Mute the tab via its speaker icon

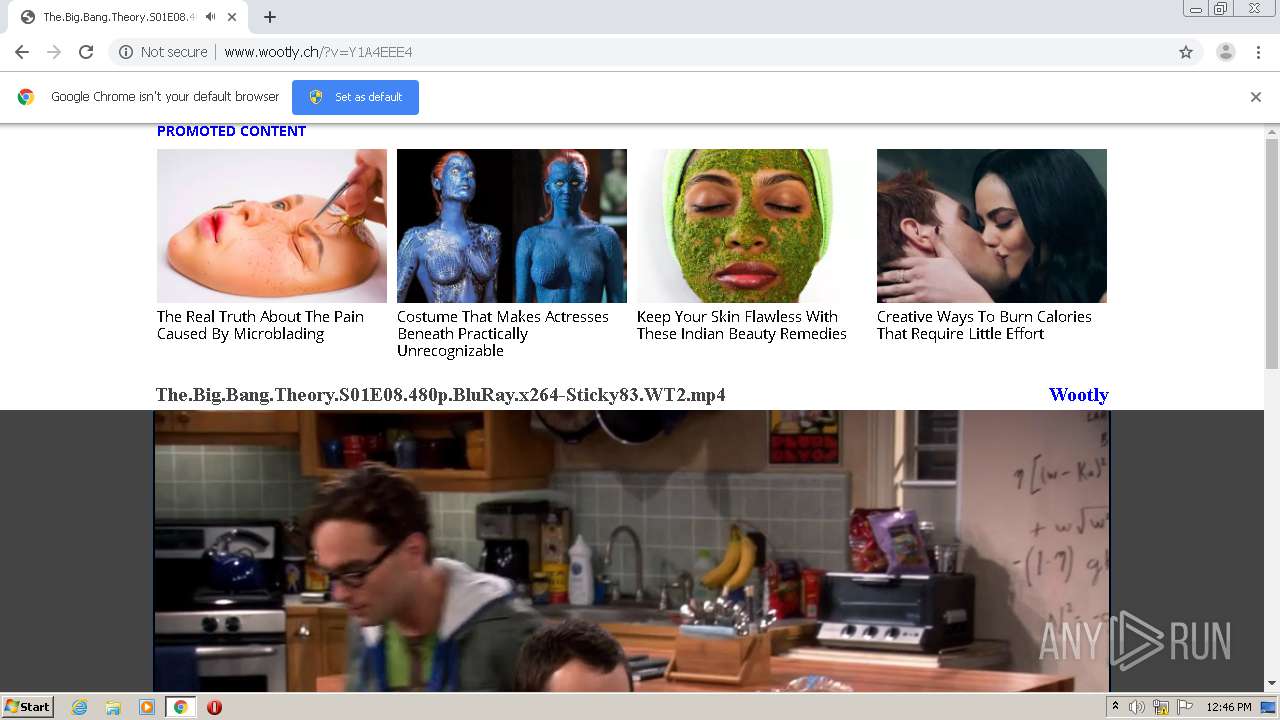coord(210,17)
